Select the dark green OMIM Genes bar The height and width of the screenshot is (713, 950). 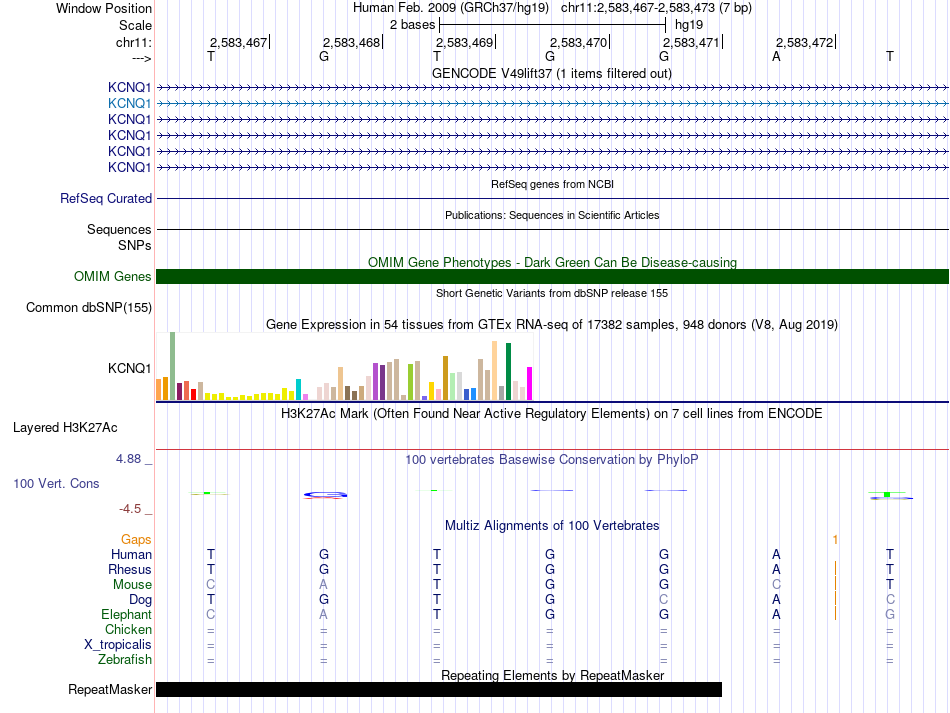click(552, 277)
